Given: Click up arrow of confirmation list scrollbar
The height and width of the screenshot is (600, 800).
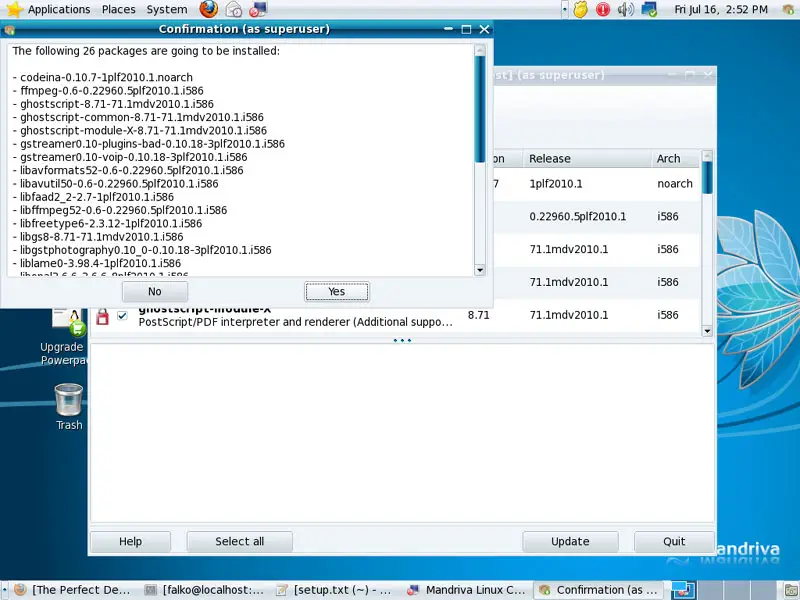Looking at the screenshot, I should [x=480, y=50].
